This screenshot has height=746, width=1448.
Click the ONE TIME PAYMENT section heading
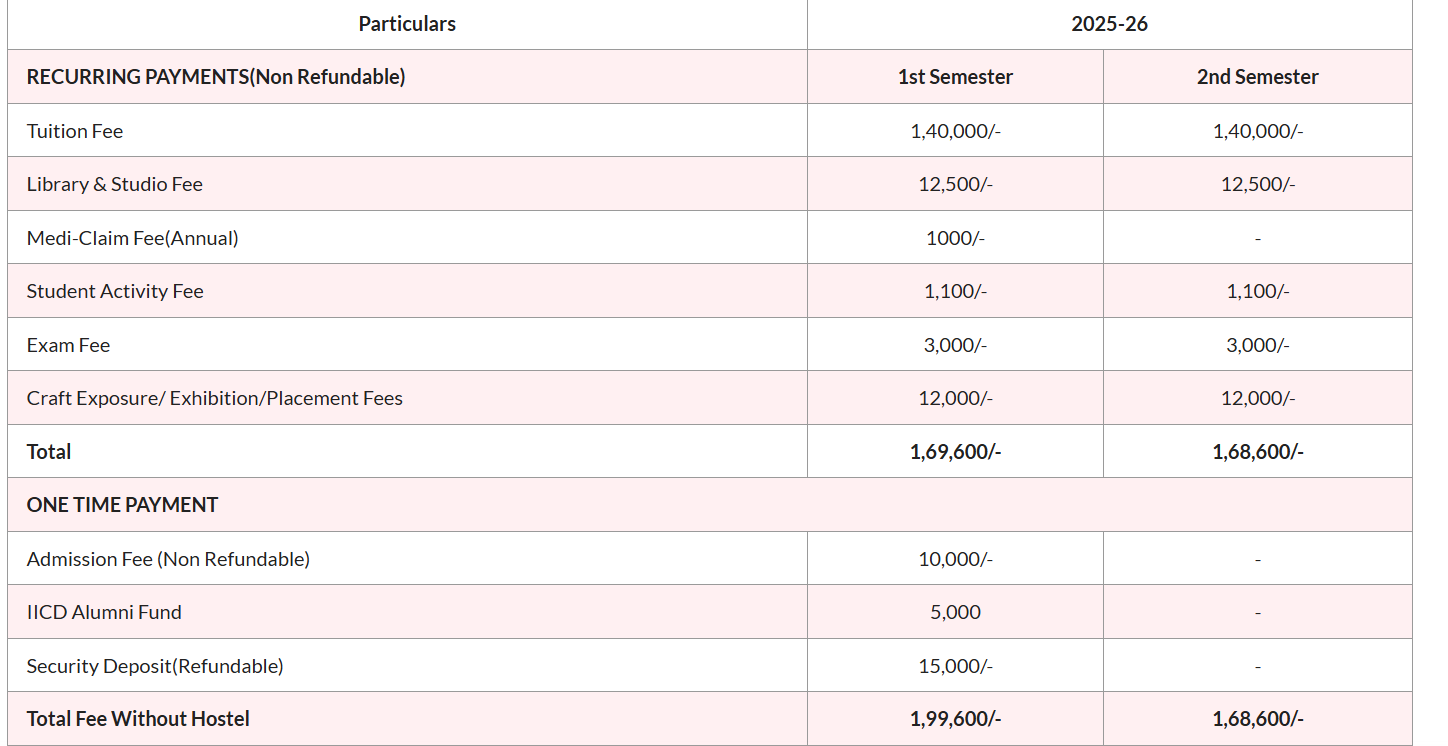pyautogui.click(x=122, y=505)
